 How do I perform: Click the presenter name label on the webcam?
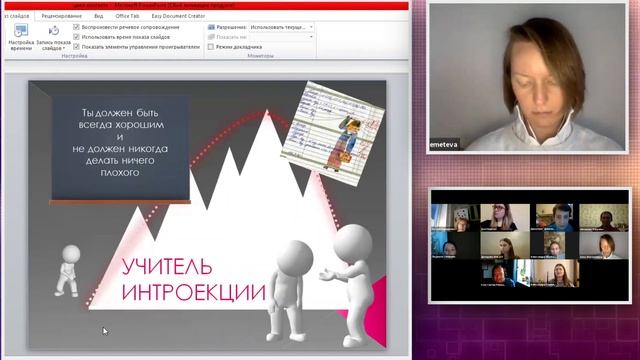pyautogui.click(x=444, y=144)
